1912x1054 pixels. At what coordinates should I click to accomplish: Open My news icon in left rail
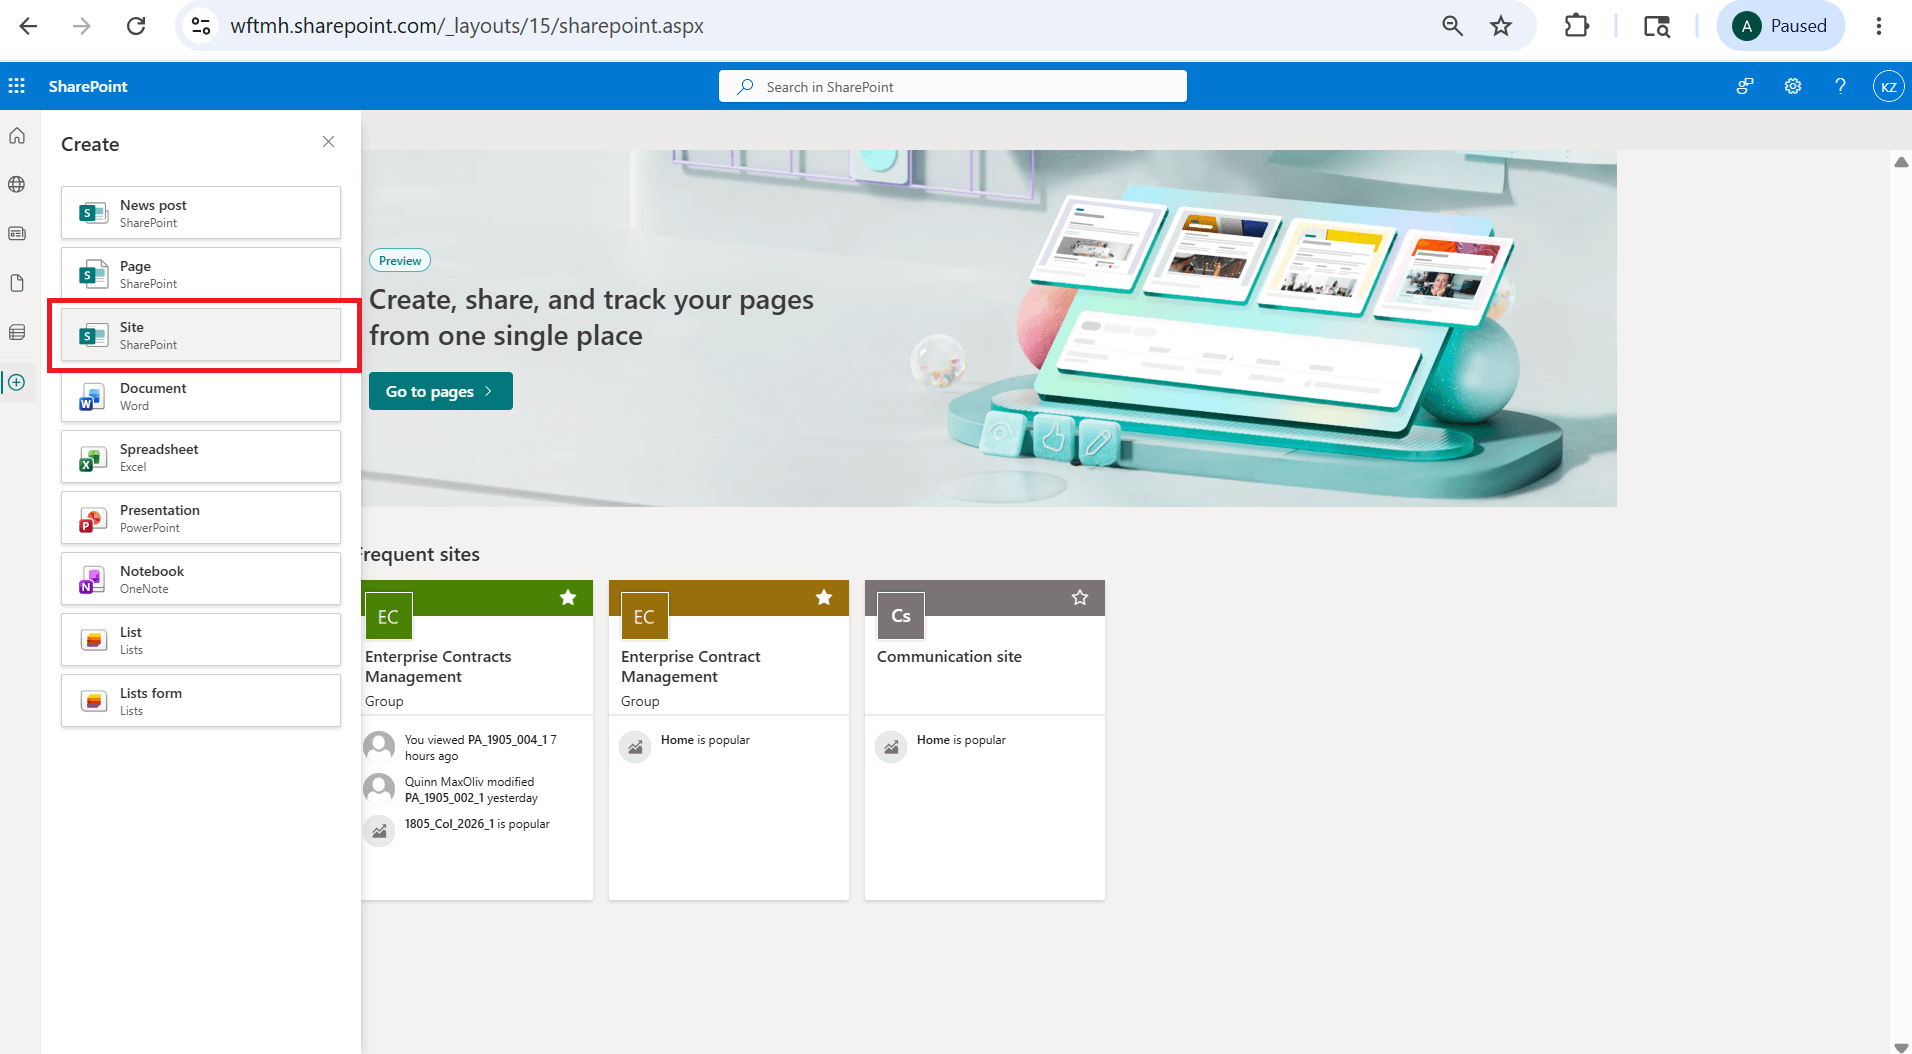click(17, 233)
